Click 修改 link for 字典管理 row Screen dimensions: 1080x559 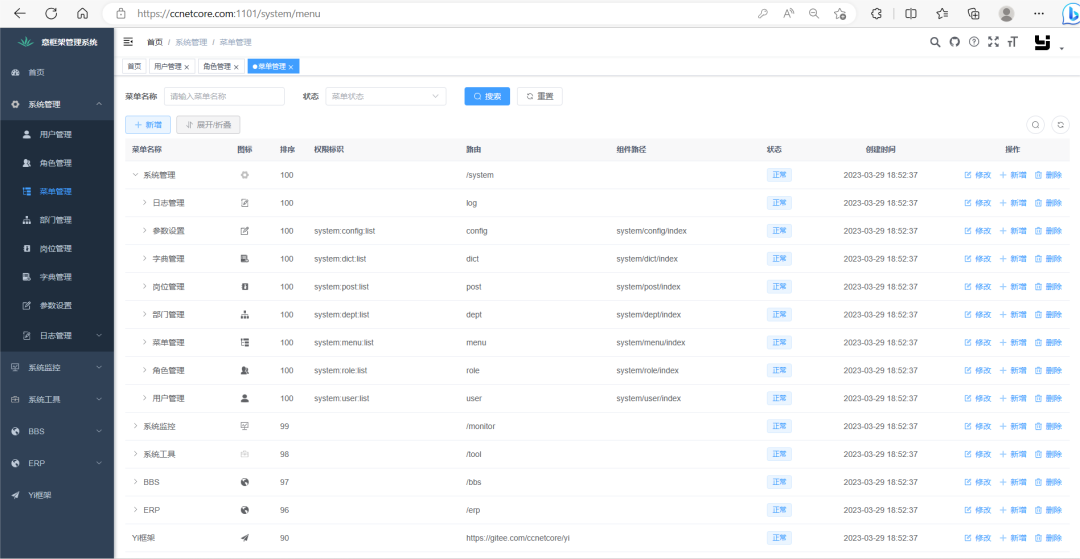(977, 259)
